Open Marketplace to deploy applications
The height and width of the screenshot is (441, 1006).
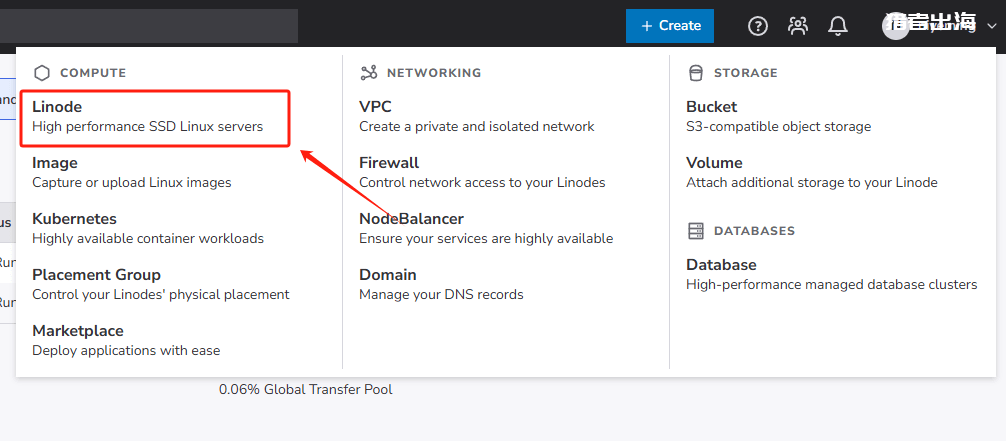(126, 340)
